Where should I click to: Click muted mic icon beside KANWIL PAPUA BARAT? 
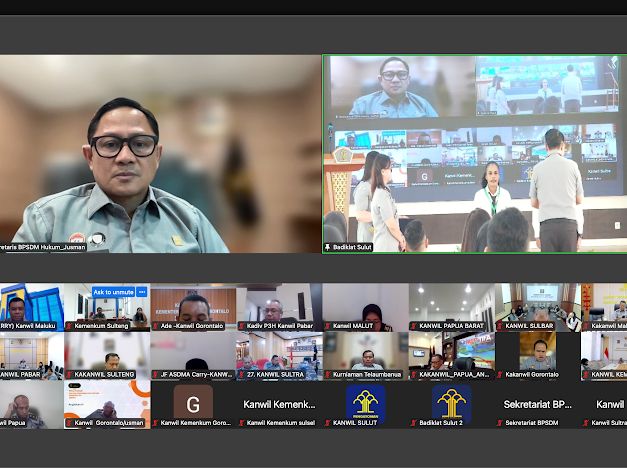point(413,326)
